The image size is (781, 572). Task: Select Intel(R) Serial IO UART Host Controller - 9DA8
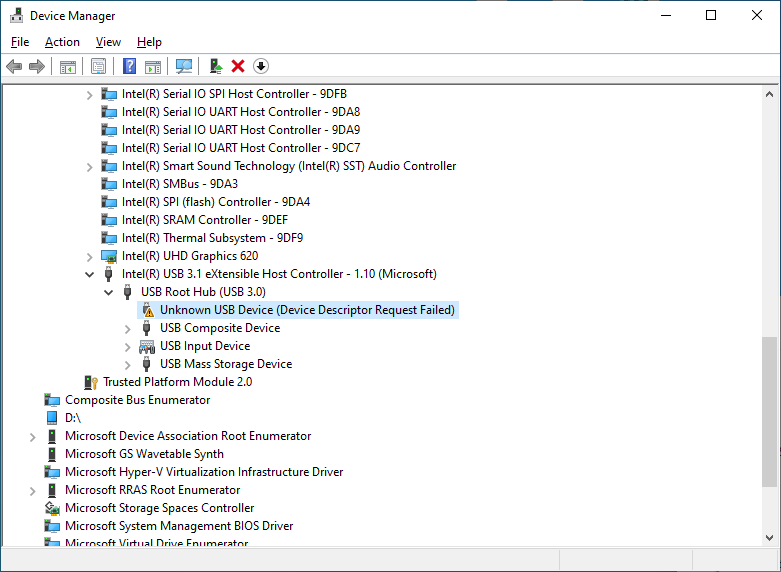click(241, 112)
